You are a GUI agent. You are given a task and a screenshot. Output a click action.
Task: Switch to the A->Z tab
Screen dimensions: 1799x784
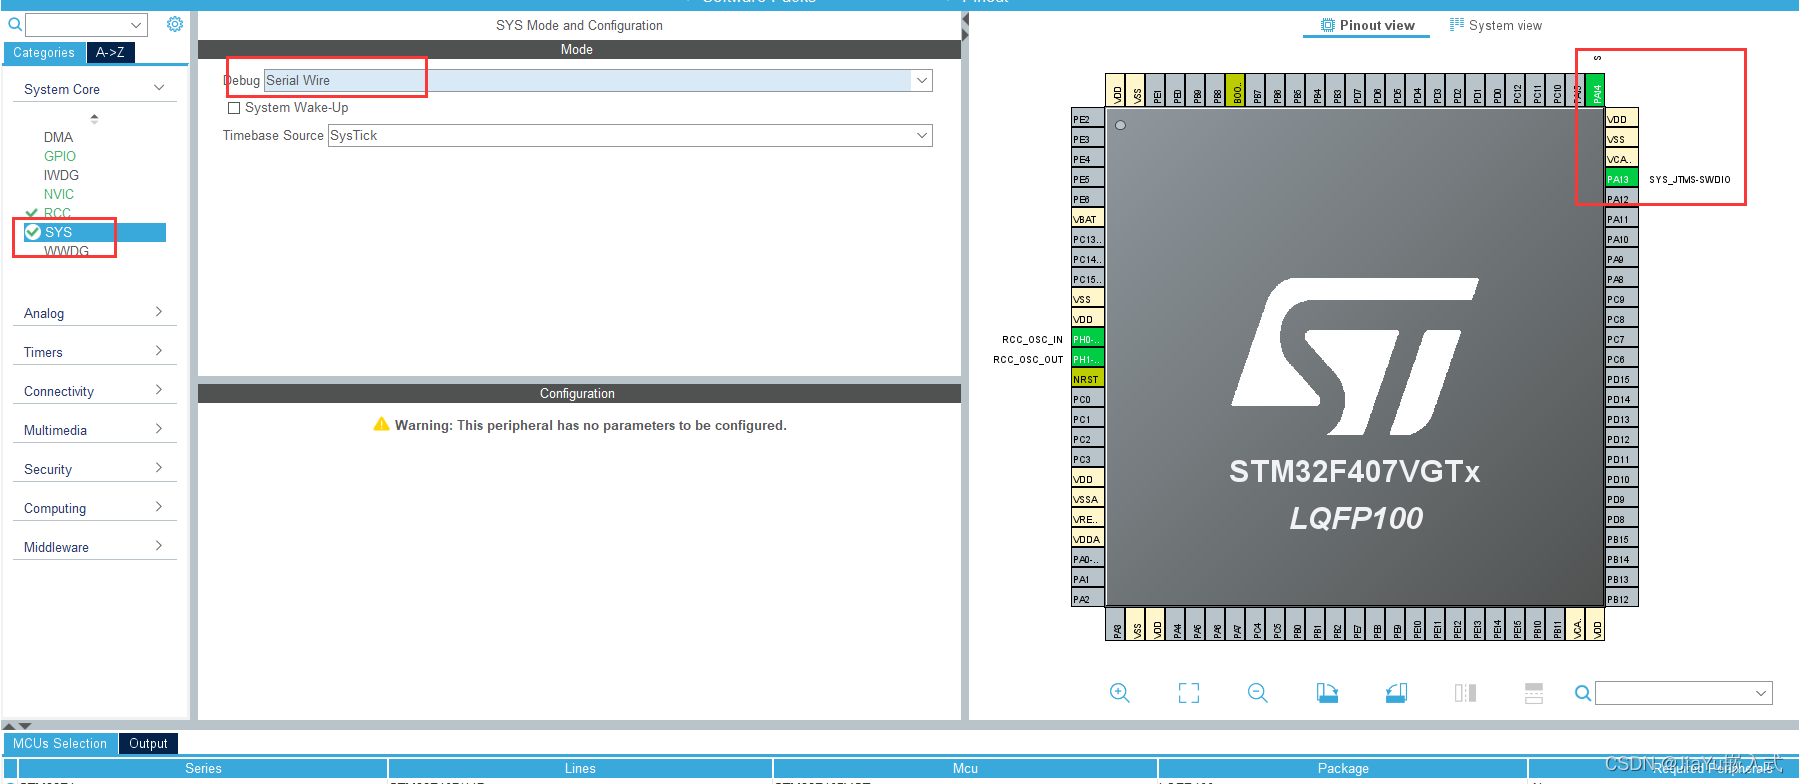pos(110,52)
